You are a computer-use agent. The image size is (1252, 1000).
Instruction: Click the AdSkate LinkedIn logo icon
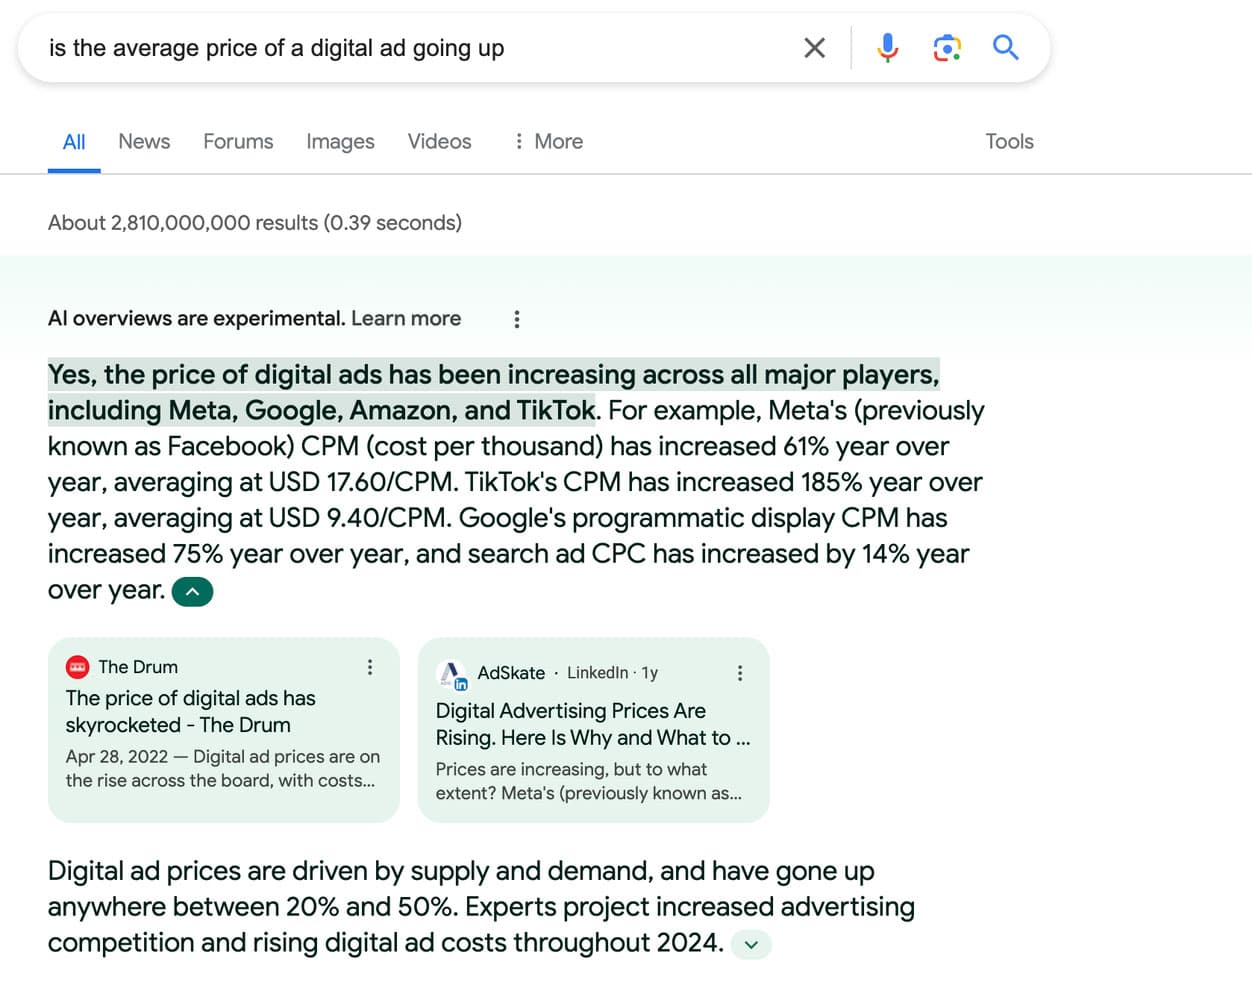click(452, 675)
